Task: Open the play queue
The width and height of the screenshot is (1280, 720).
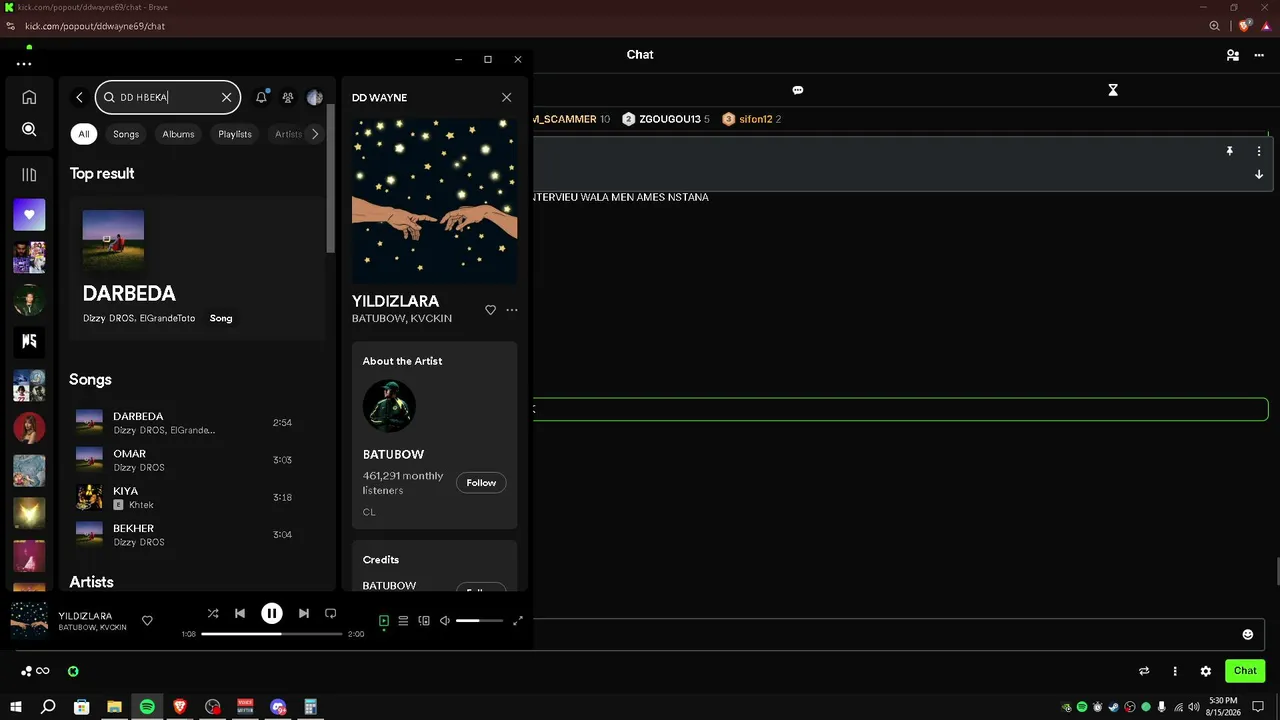Action: 403,621
